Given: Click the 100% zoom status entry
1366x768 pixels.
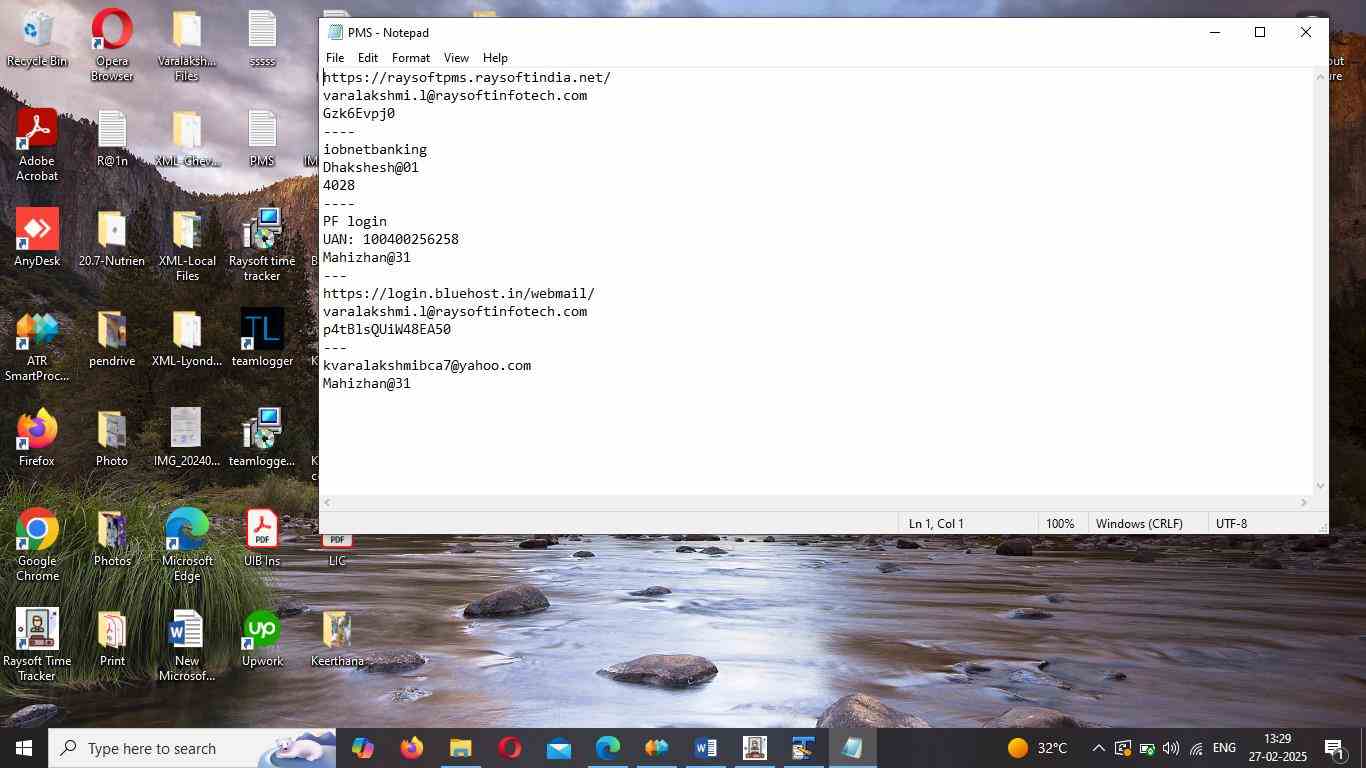Looking at the screenshot, I should tap(1060, 524).
